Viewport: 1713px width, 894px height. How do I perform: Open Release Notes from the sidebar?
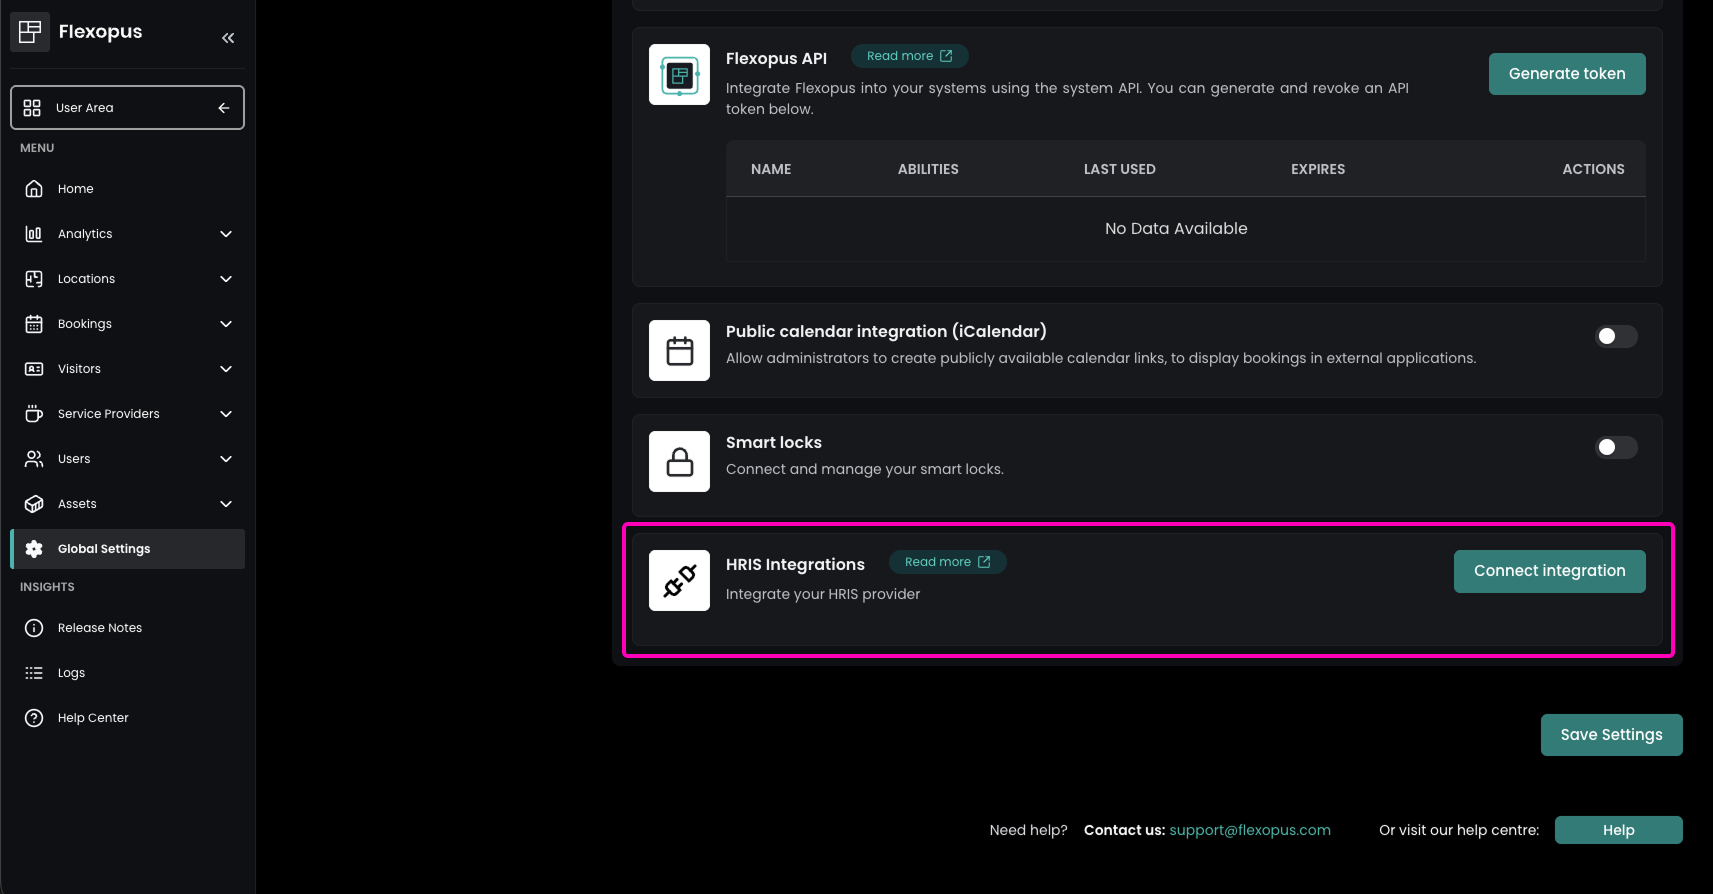[99, 628]
